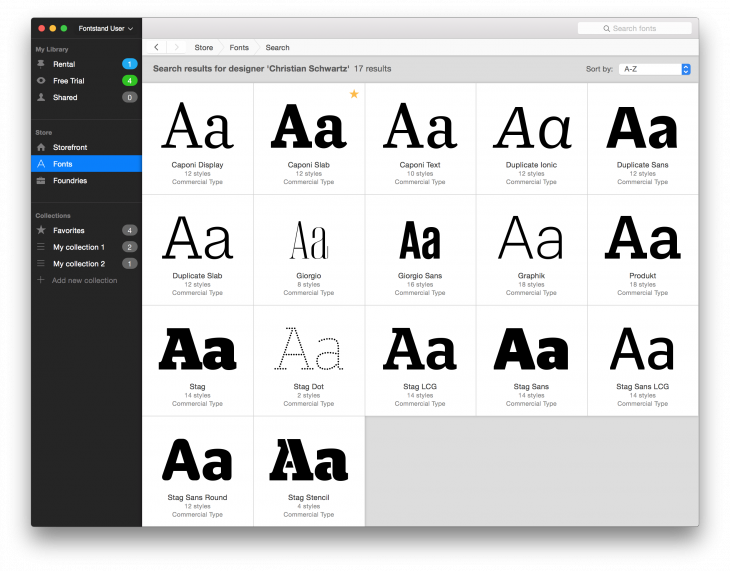This screenshot has width=730, height=571.
Task: Open My collection 1 in sidebar
Action: [x=78, y=247]
